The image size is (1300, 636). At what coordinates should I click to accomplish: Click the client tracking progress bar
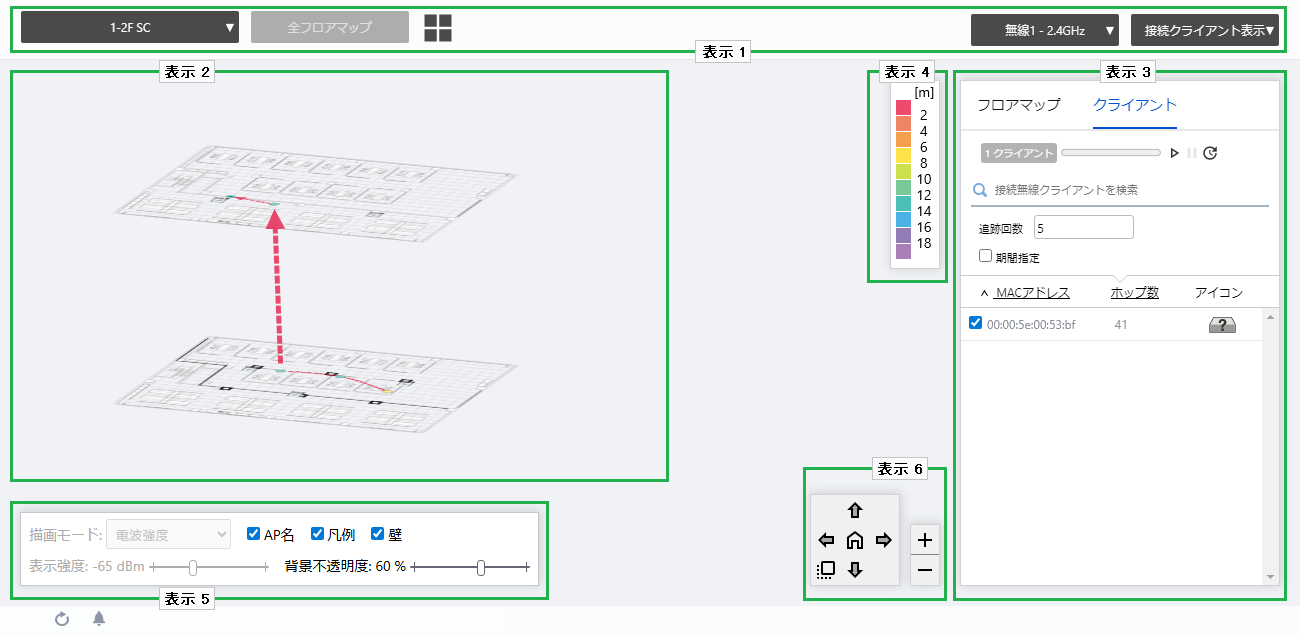coord(1112,153)
